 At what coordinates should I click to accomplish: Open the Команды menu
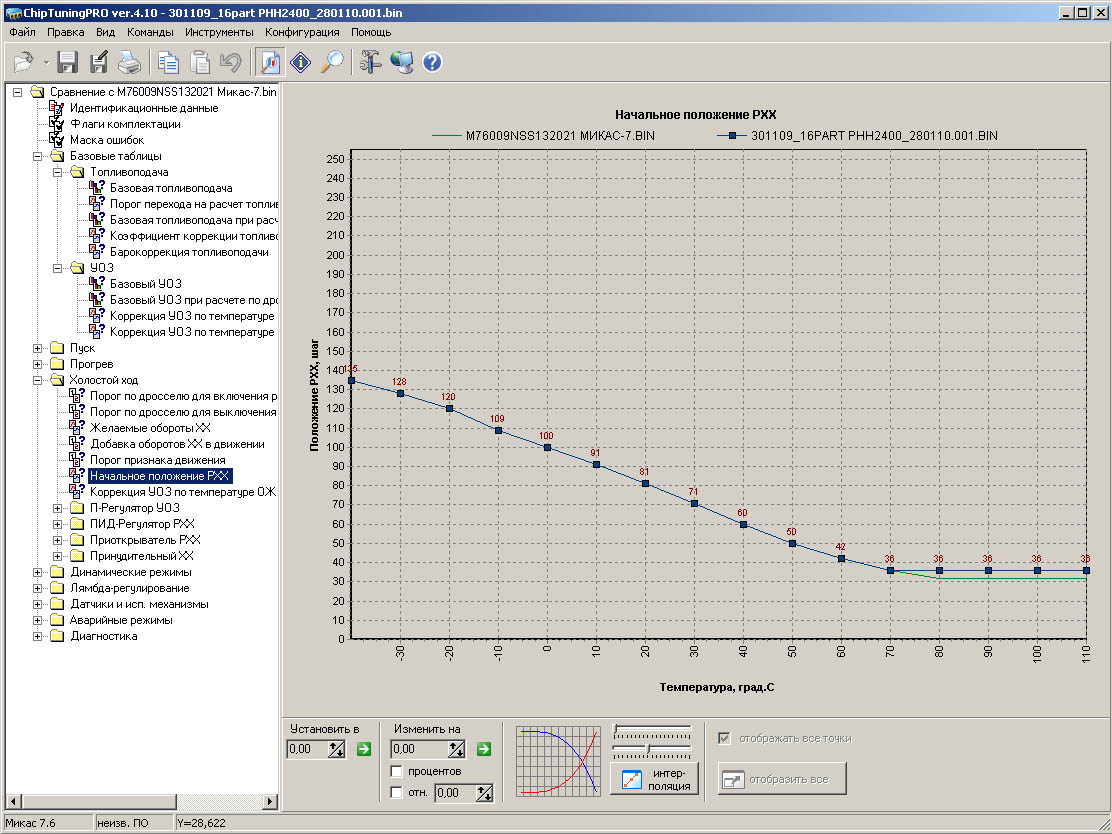(150, 32)
